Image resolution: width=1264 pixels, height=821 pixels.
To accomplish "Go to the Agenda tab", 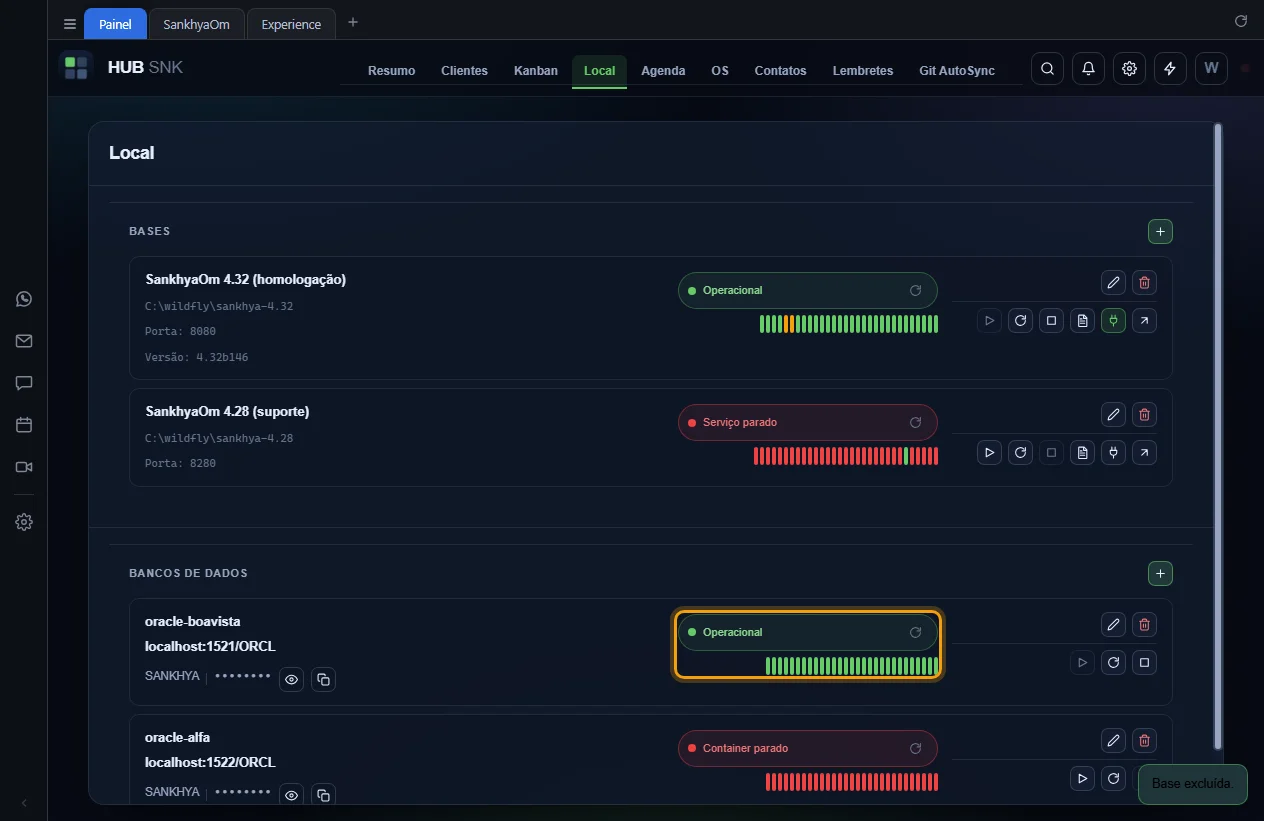I will [663, 71].
